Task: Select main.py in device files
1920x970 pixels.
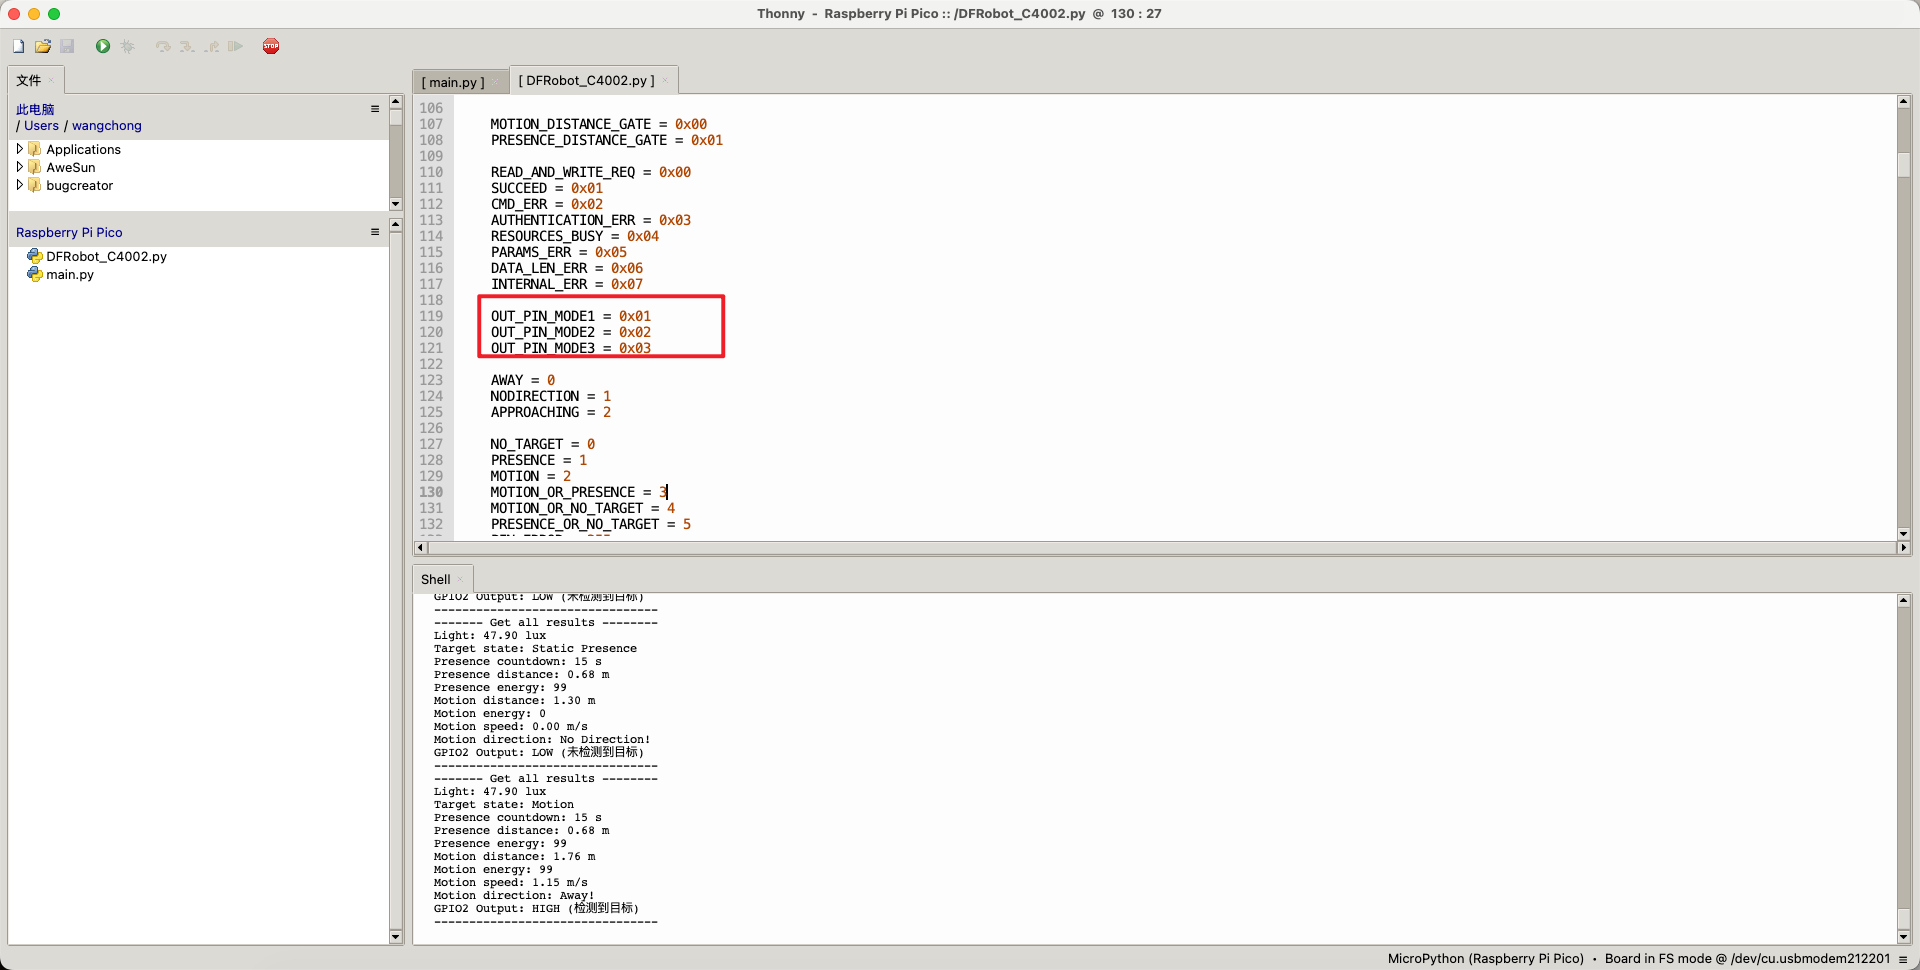Action: click(70, 274)
